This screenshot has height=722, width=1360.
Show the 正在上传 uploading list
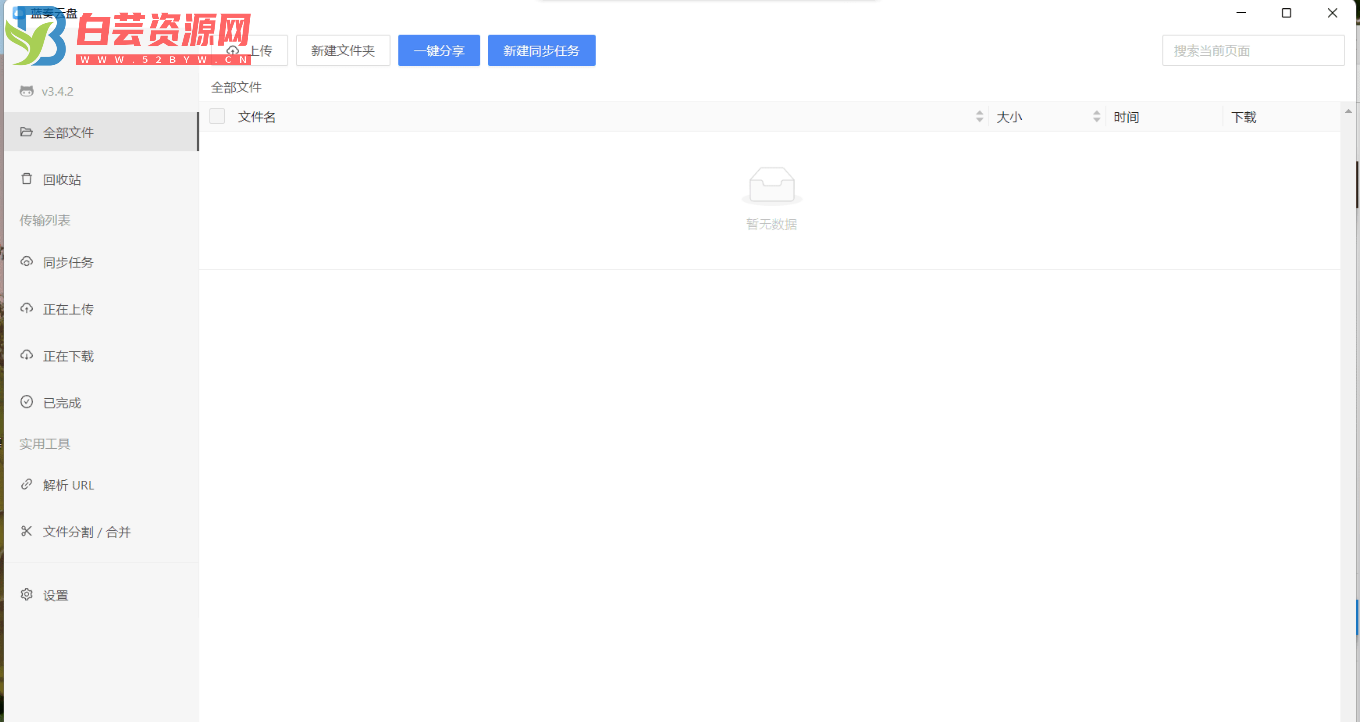click(100, 309)
